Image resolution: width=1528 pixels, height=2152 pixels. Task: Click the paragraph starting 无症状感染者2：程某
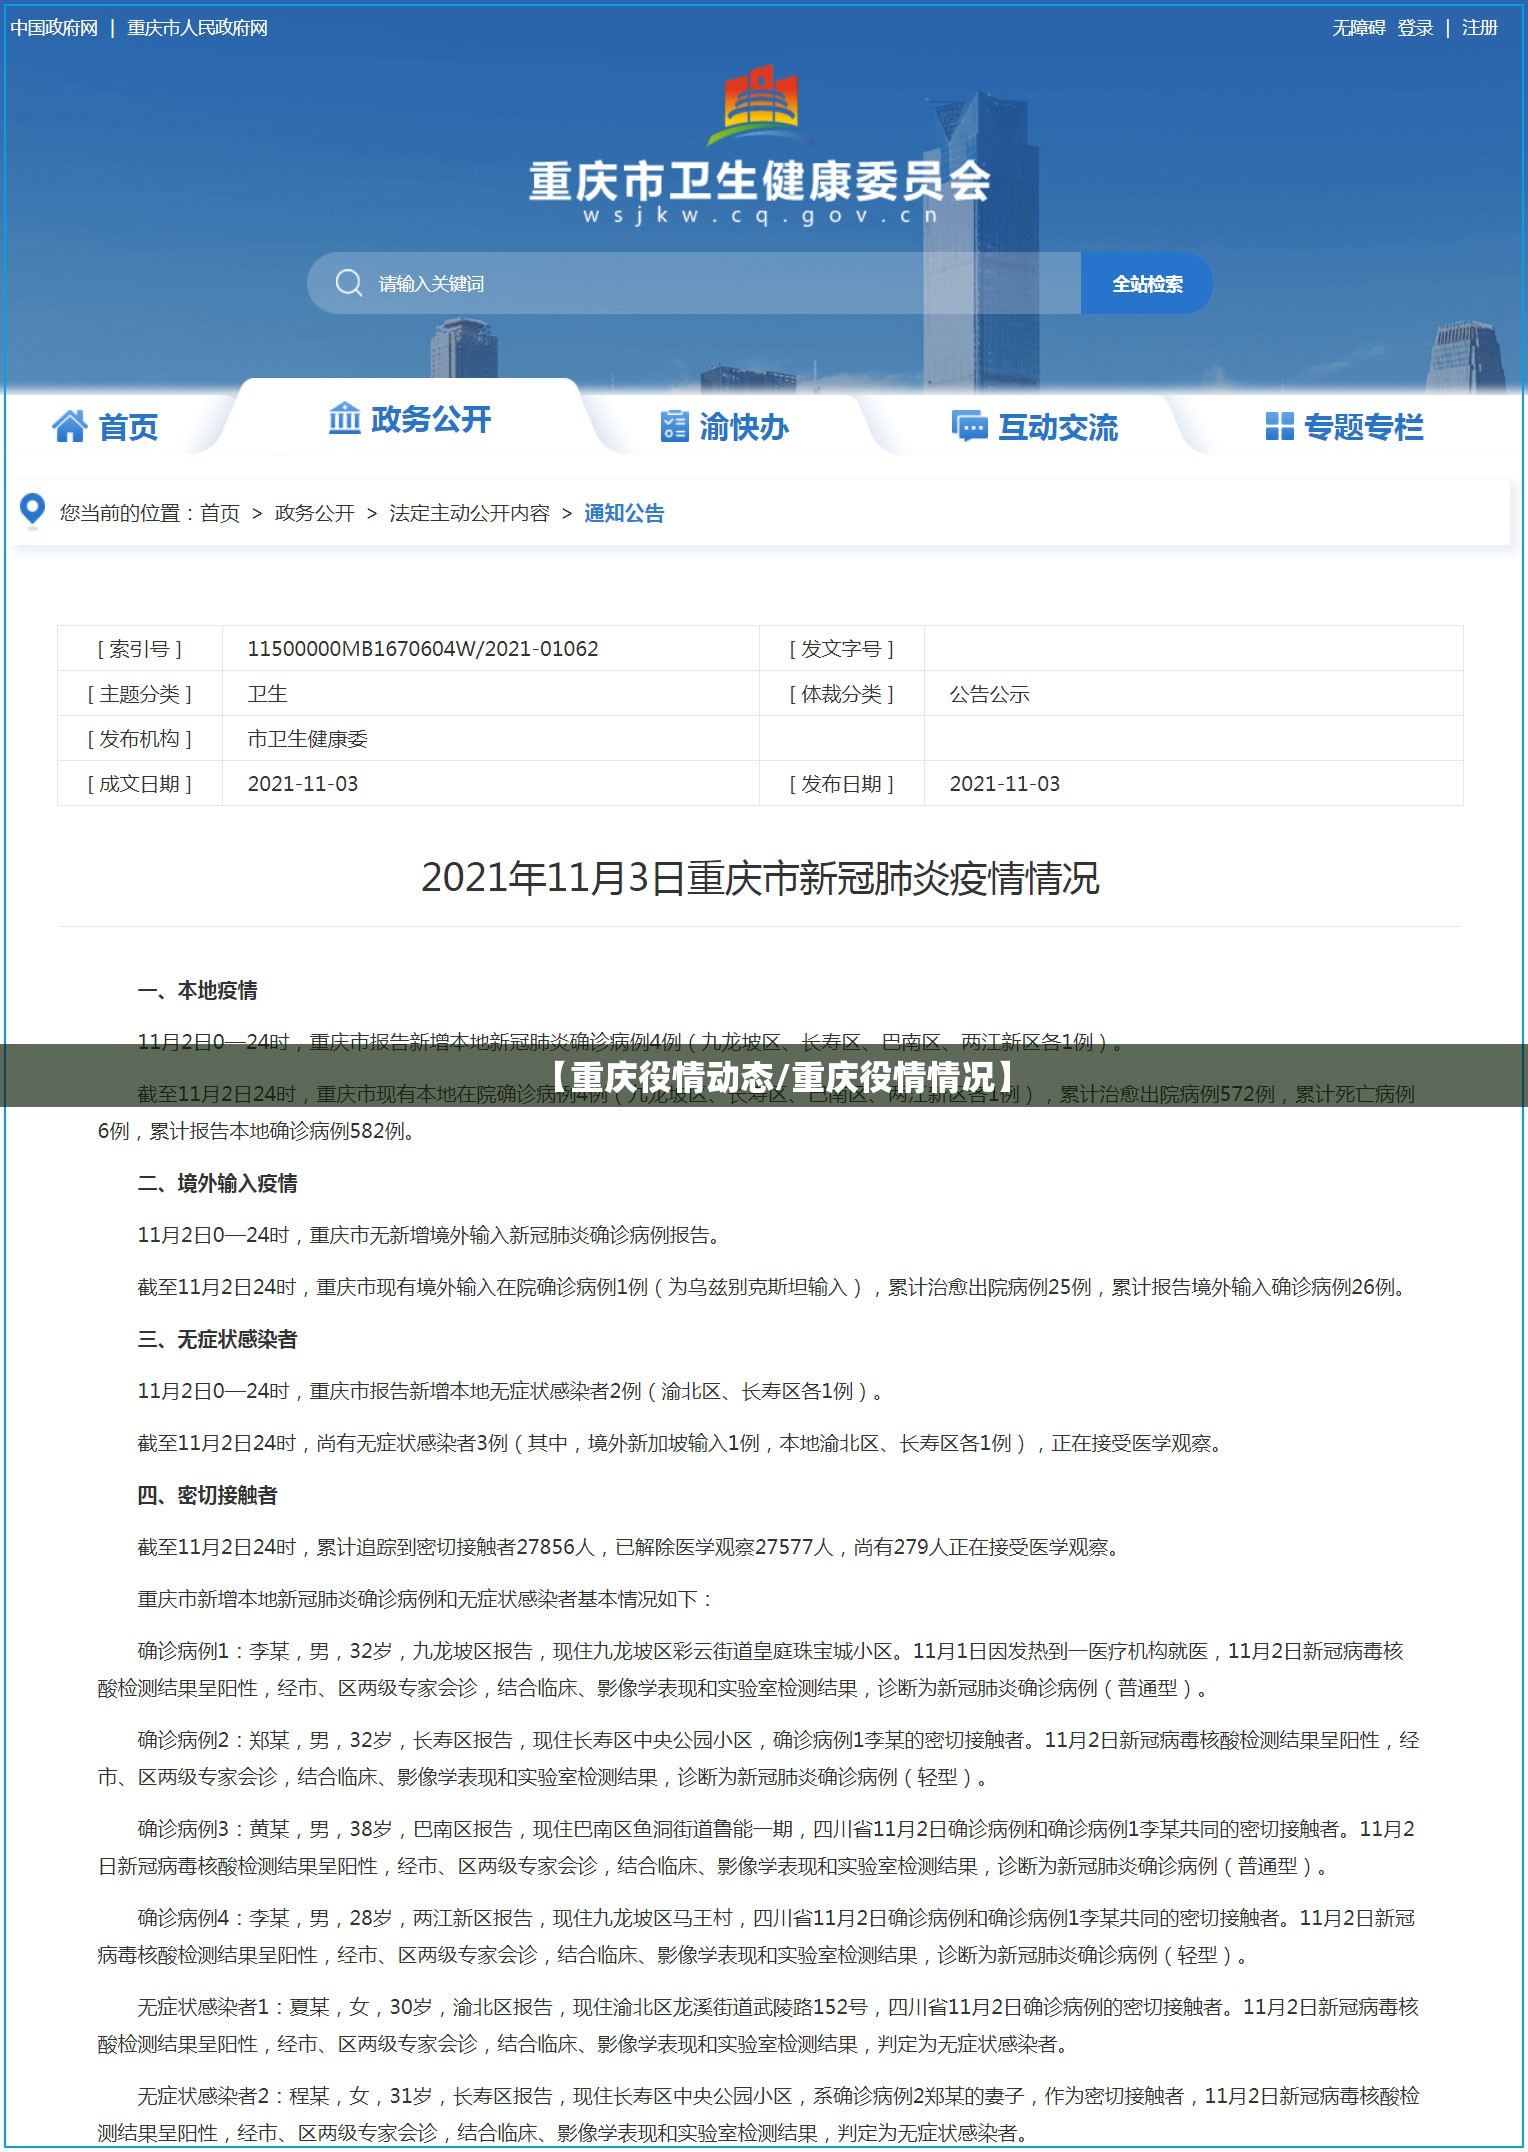click(758, 2114)
